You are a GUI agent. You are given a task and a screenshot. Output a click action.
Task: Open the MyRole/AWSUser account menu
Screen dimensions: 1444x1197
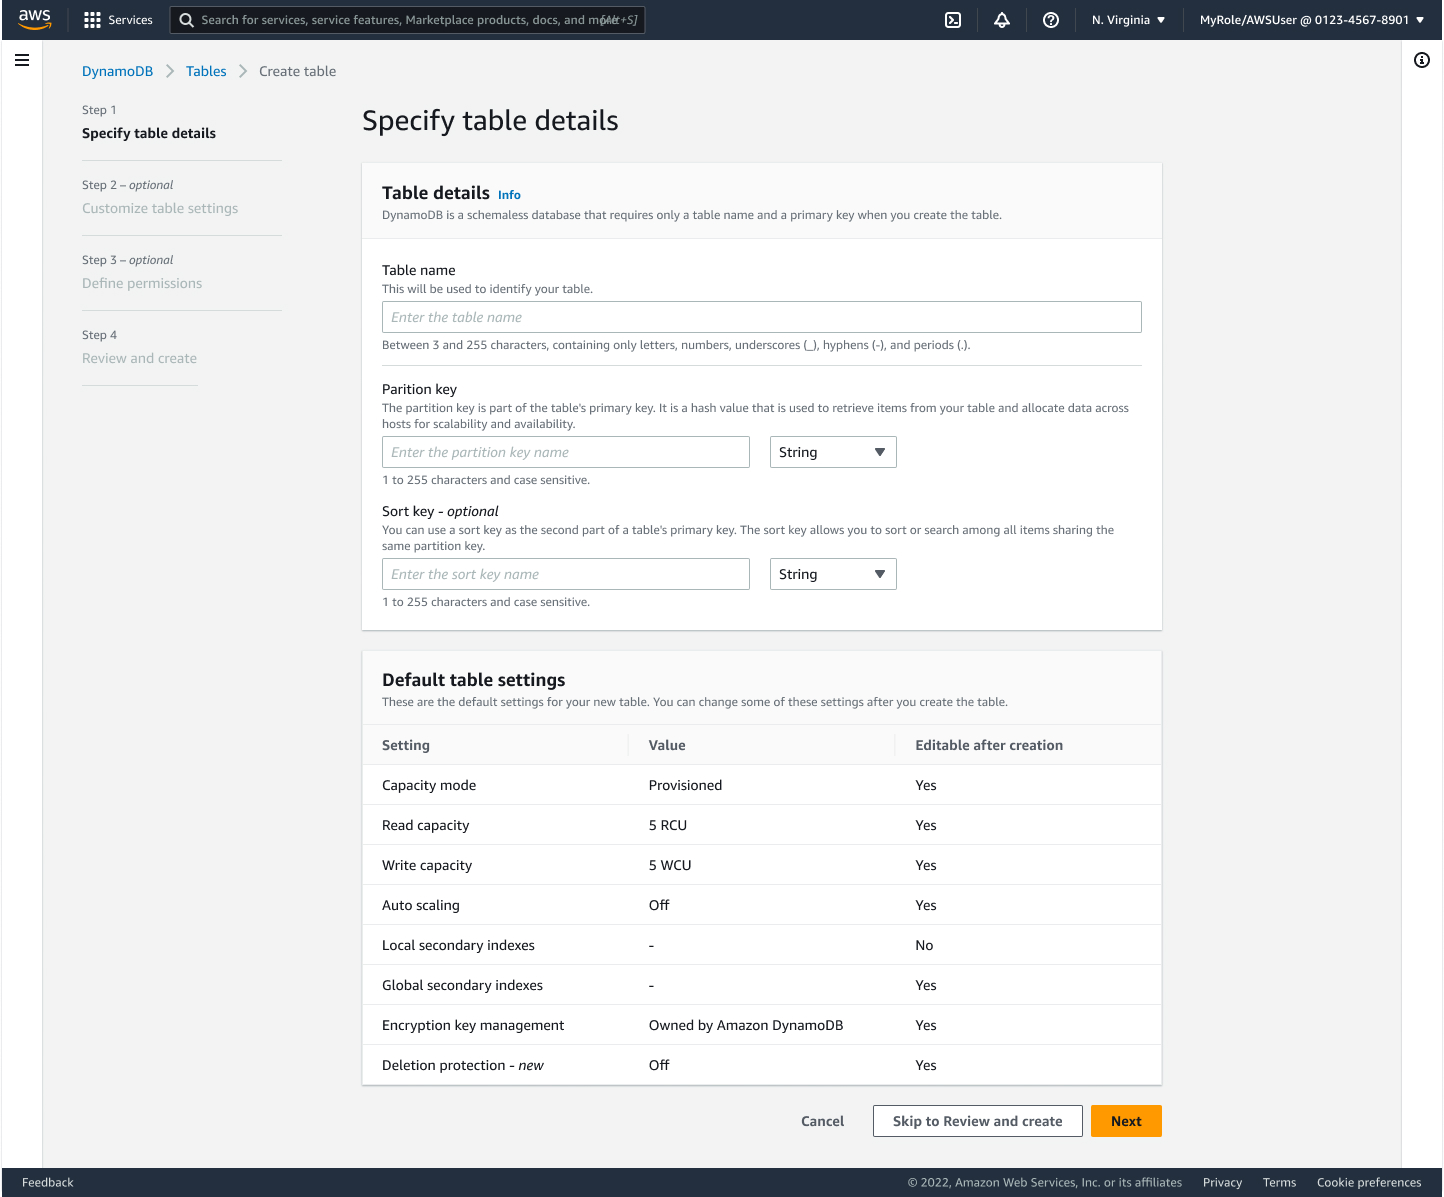[x=1311, y=19]
